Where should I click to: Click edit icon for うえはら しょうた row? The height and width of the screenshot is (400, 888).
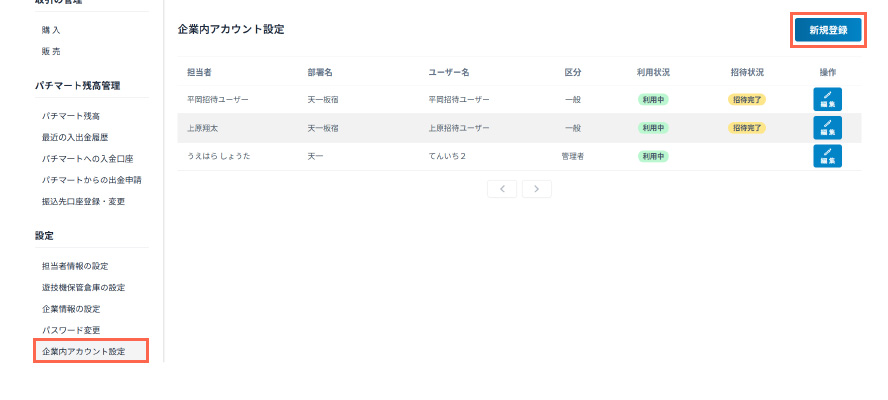827,156
